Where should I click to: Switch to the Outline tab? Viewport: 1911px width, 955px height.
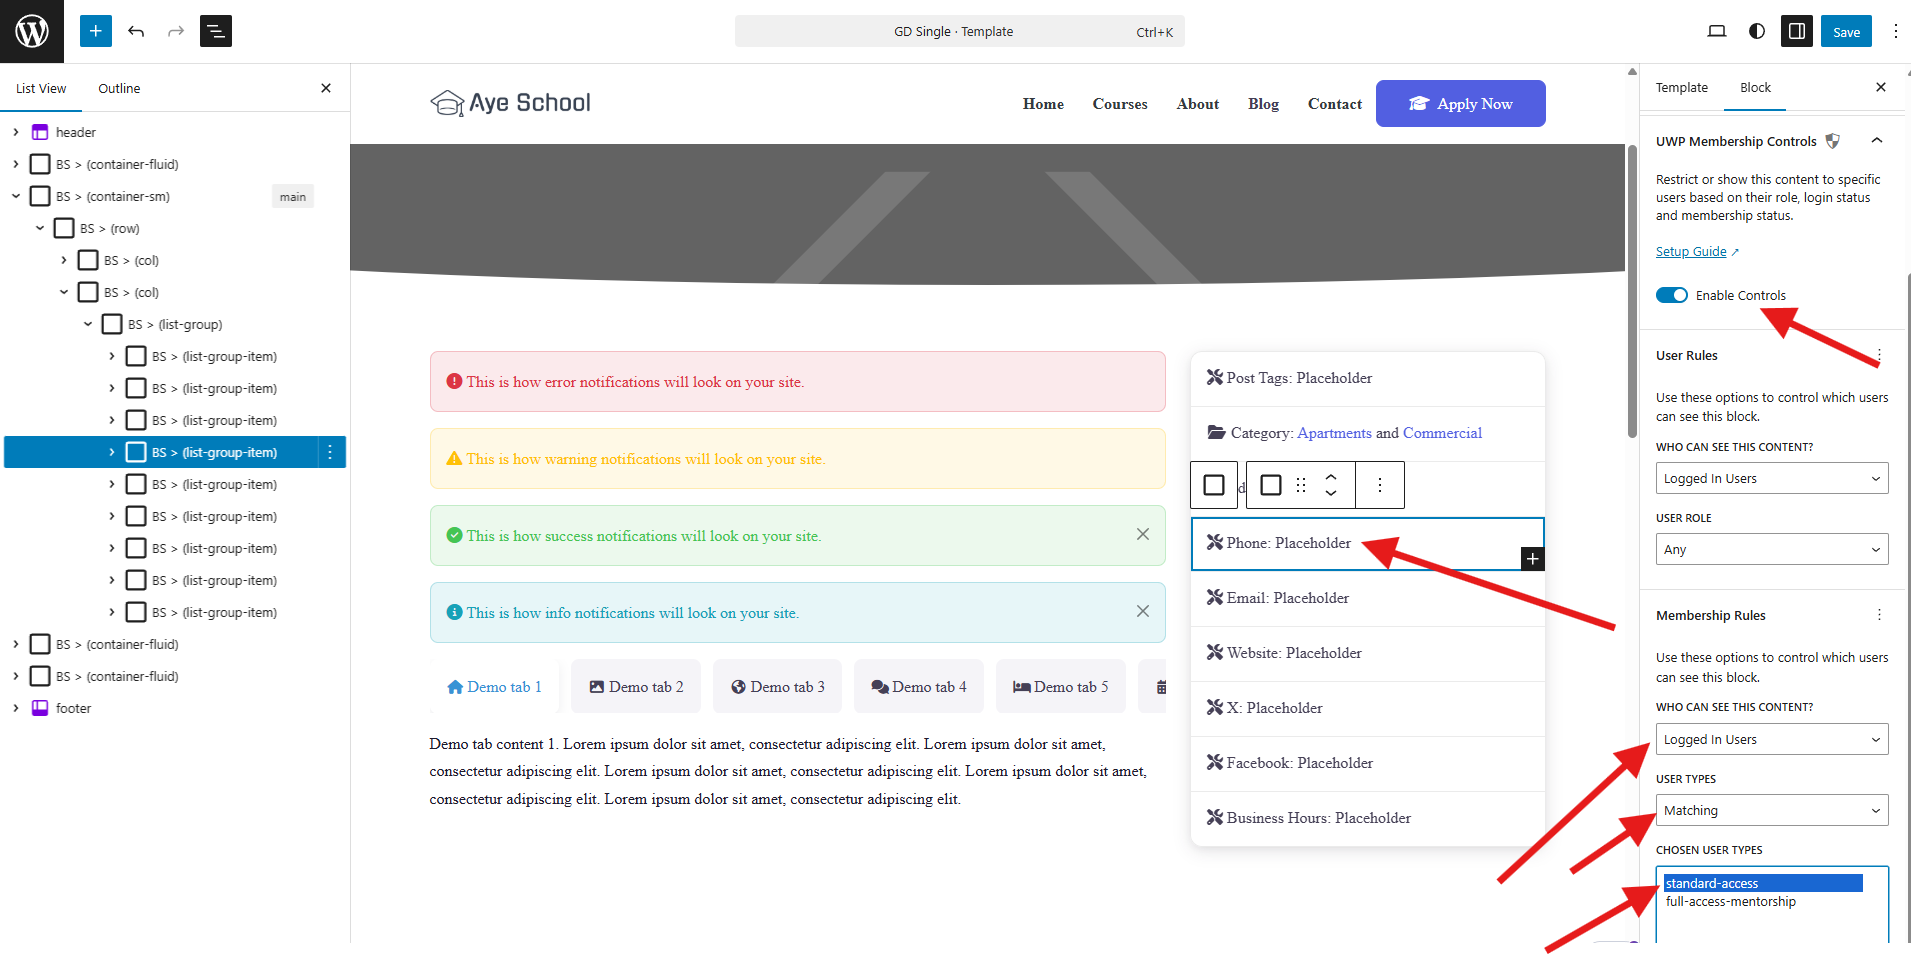119,88
